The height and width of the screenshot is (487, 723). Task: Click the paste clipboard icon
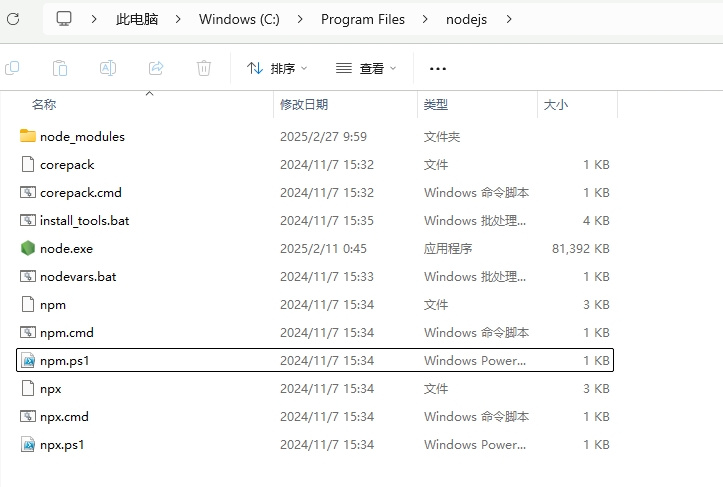(60, 68)
